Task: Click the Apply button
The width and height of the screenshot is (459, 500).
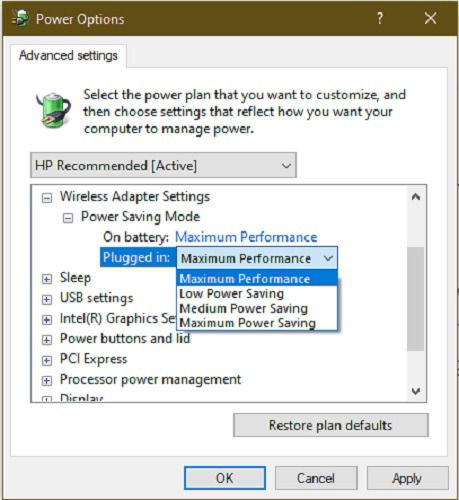Action: coord(407,478)
